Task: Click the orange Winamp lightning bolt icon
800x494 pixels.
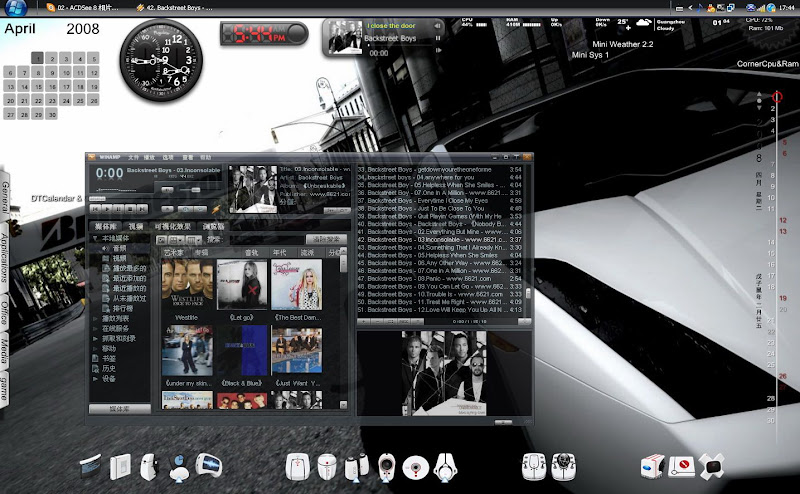Action: 216,209
